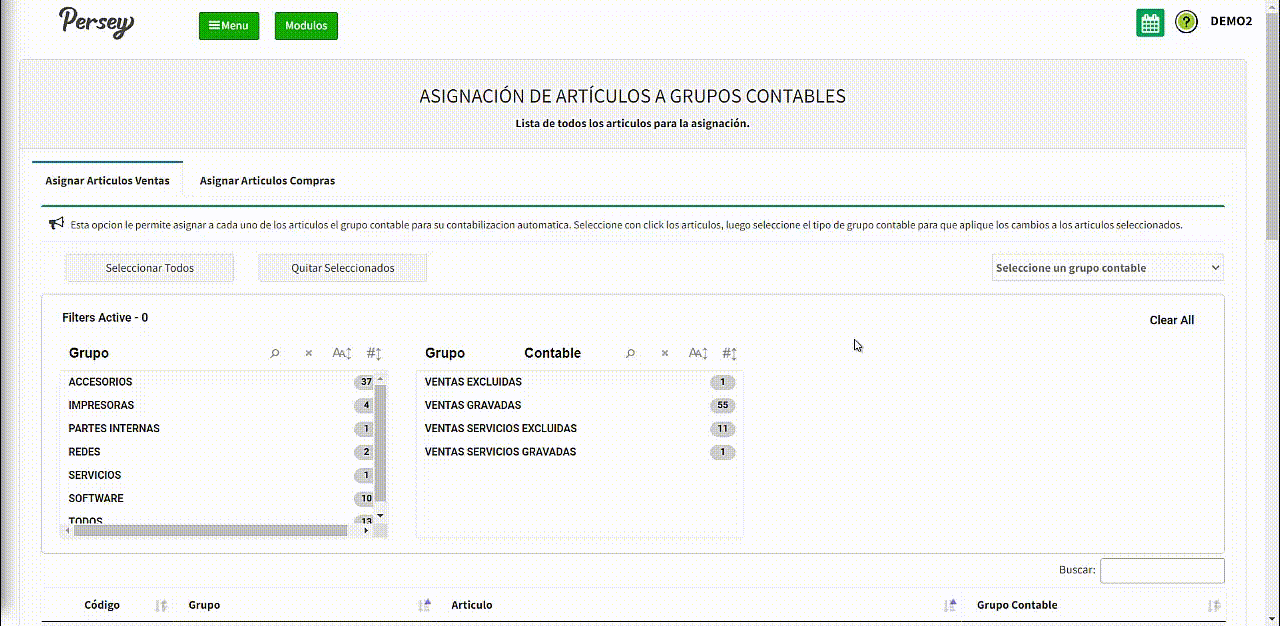Clear the Grupo pane selection with the x icon
1280x626 pixels.
(x=309, y=354)
